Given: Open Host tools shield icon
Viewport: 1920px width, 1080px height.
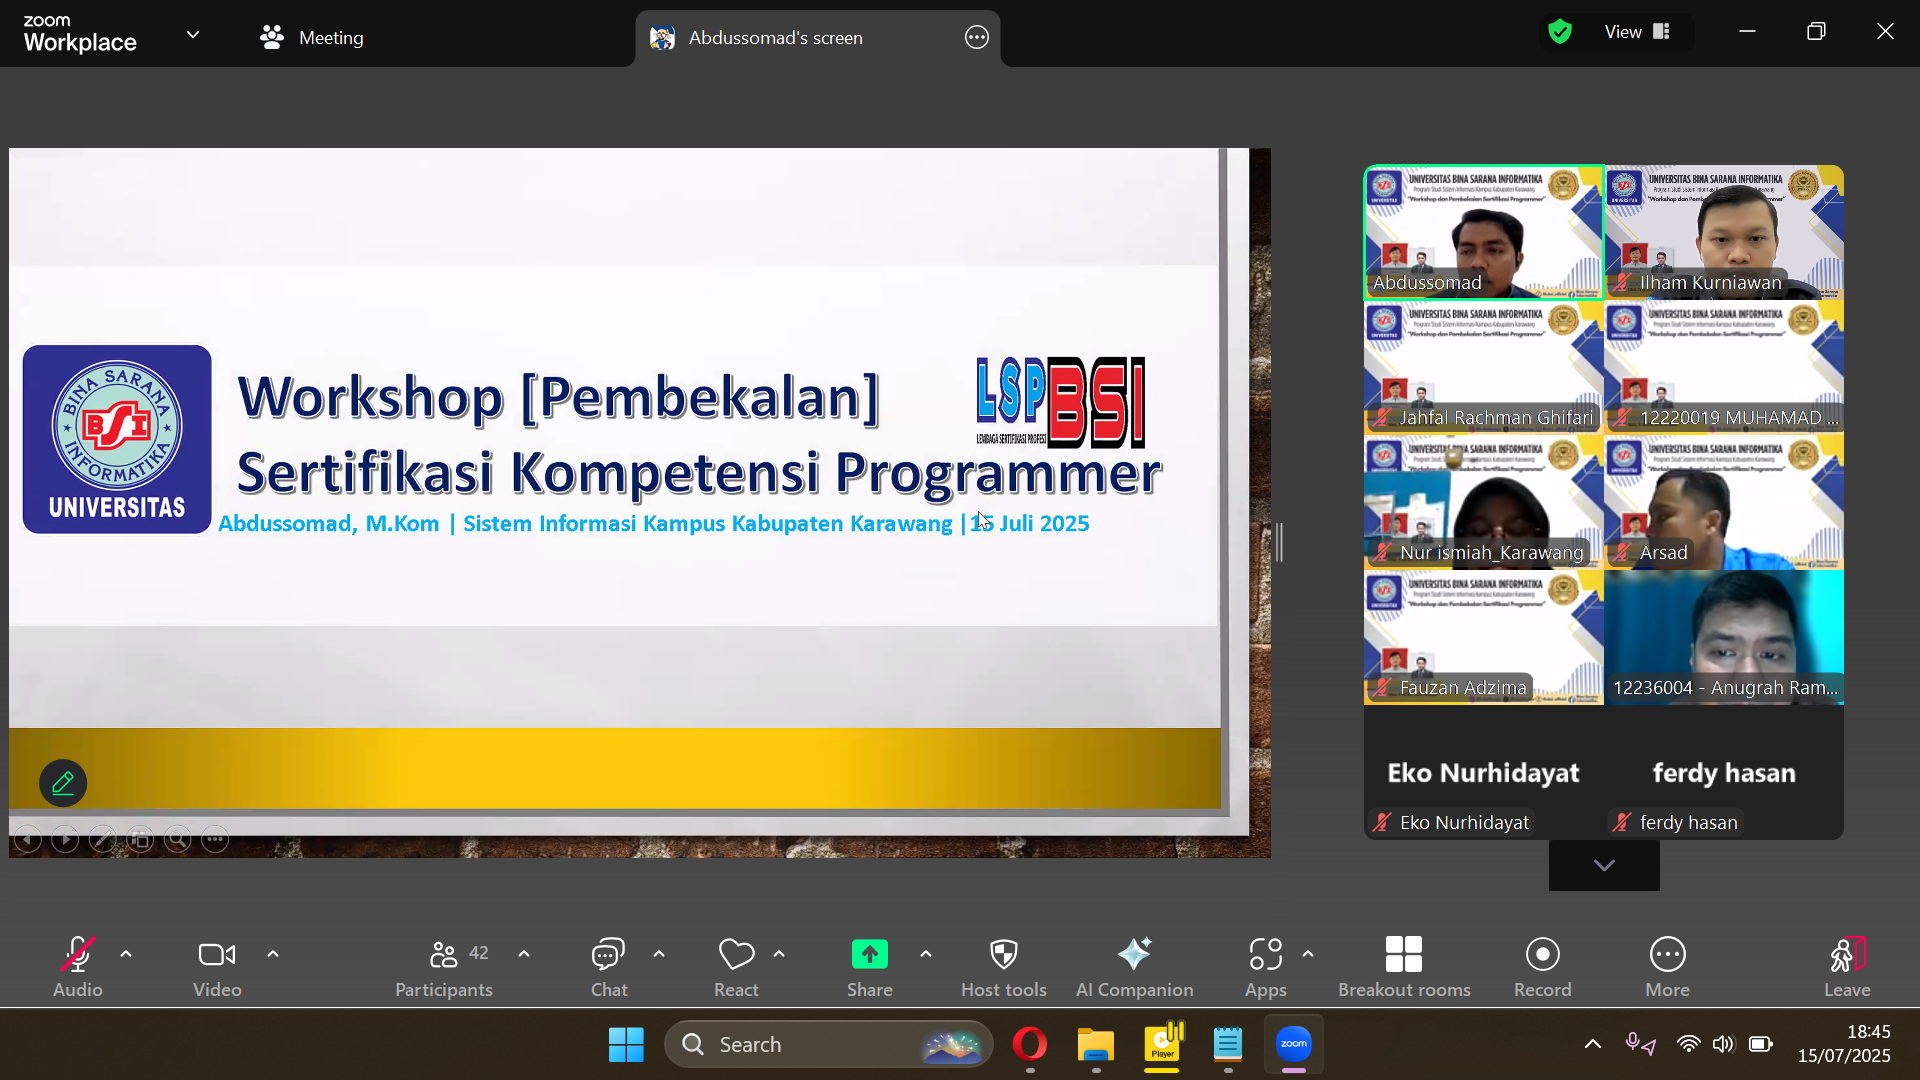Looking at the screenshot, I should 1003,955.
